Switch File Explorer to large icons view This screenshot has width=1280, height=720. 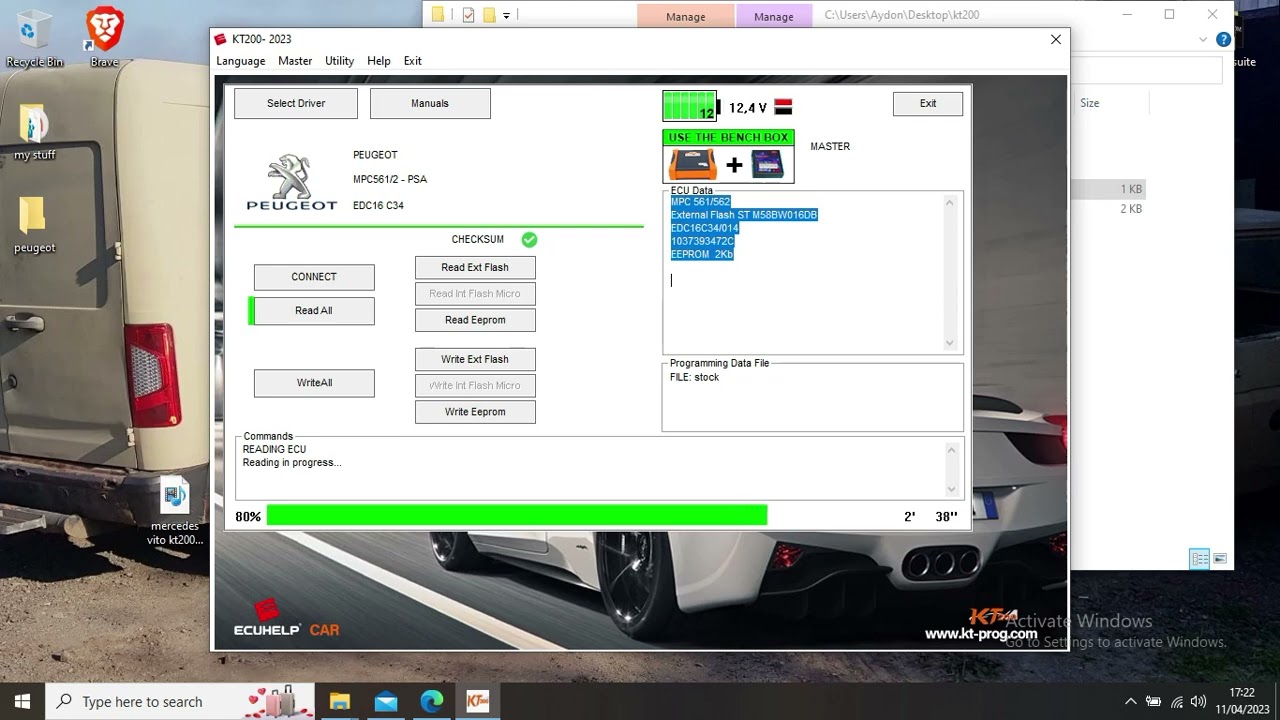[1219, 559]
